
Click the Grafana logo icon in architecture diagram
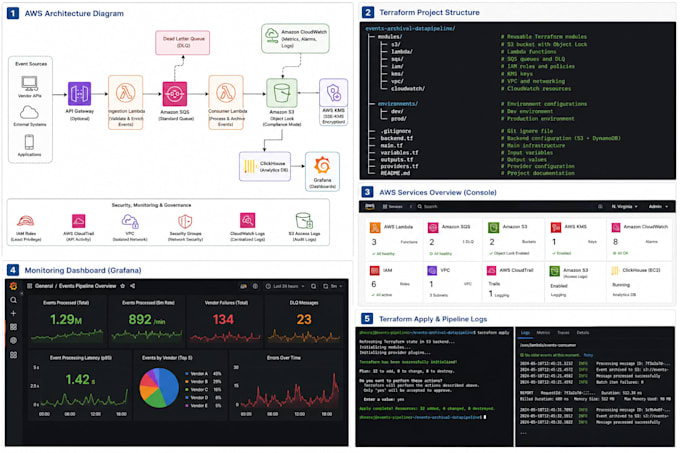tap(322, 166)
